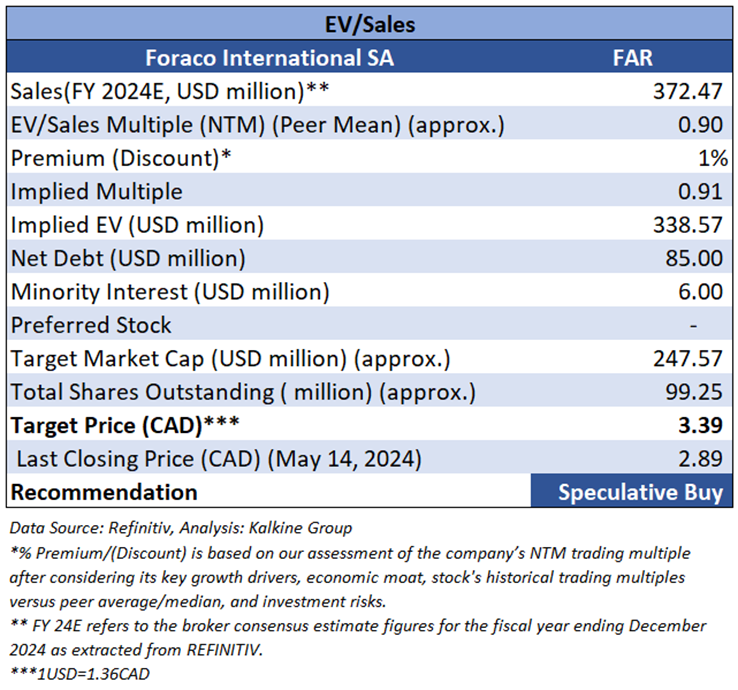This screenshot has height=690, width=738.
Task: Click the Recommendation row label
Action: (104, 492)
